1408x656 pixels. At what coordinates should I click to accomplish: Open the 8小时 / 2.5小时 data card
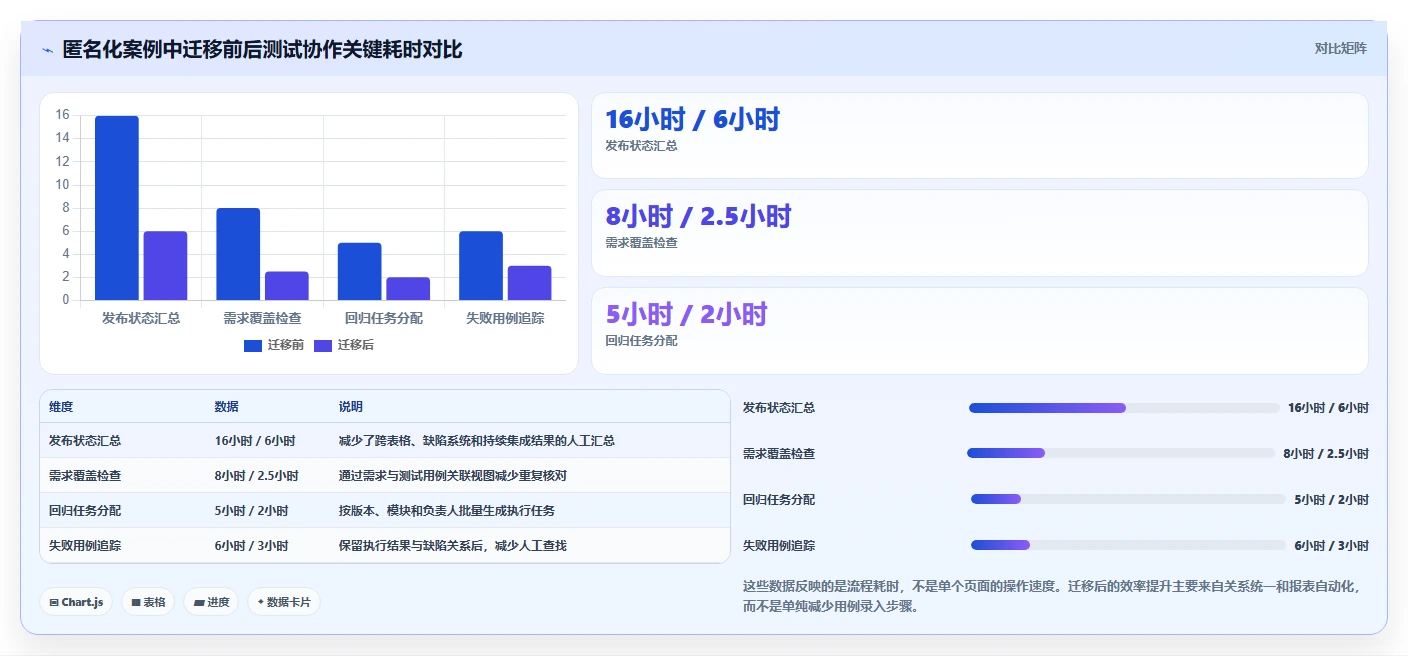[x=979, y=233]
